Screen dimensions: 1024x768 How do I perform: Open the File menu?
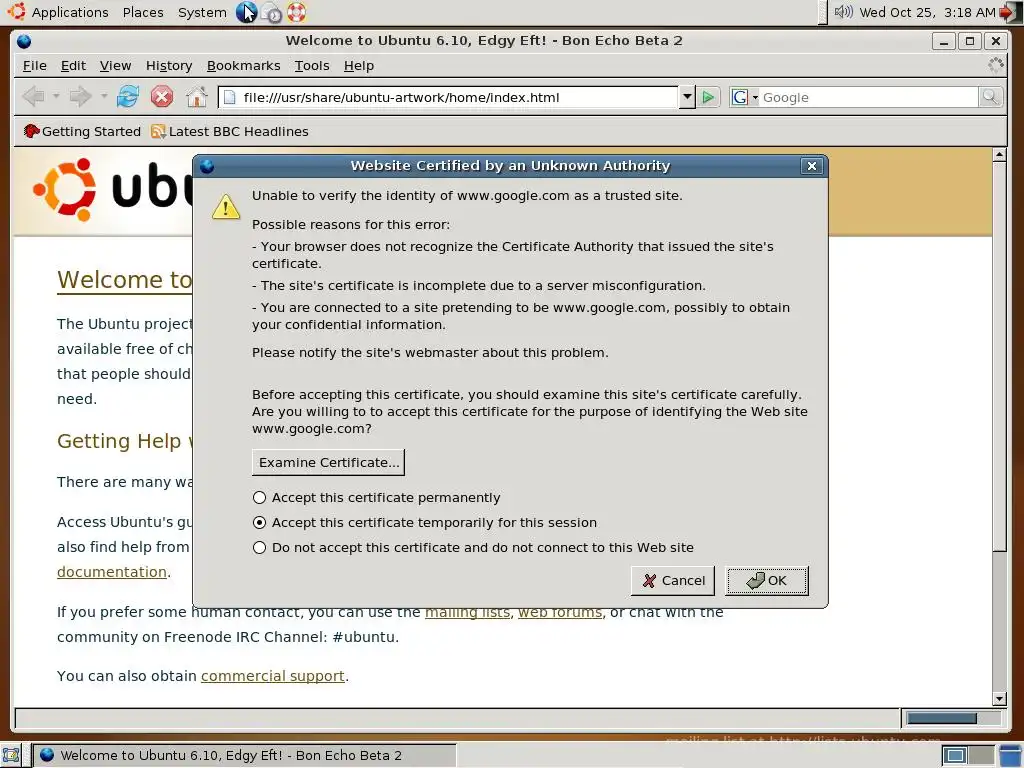[x=35, y=66]
